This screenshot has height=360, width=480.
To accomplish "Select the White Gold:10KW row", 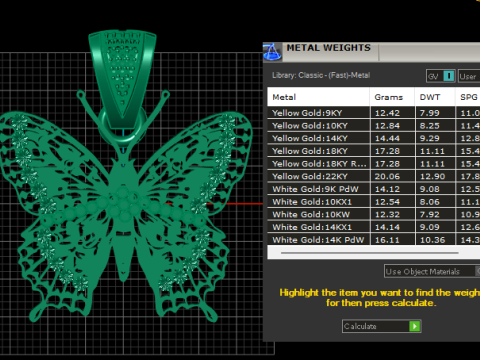I will pos(374,214).
